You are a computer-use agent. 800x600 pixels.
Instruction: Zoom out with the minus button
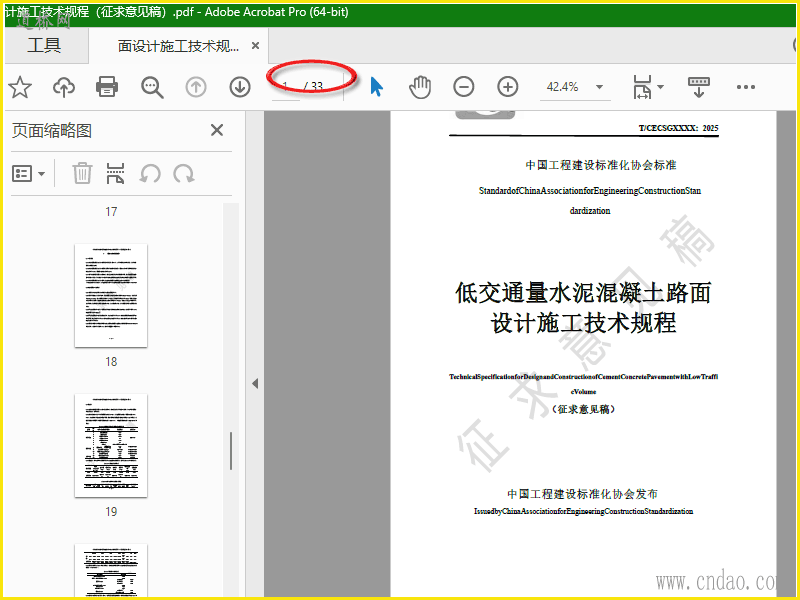(x=464, y=87)
